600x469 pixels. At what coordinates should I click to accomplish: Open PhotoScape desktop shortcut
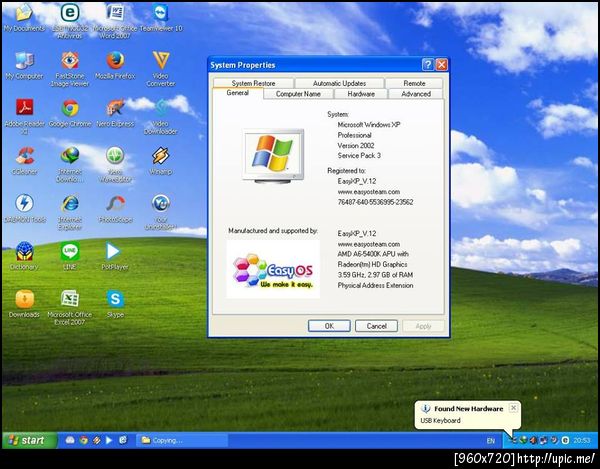click(x=115, y=208)
